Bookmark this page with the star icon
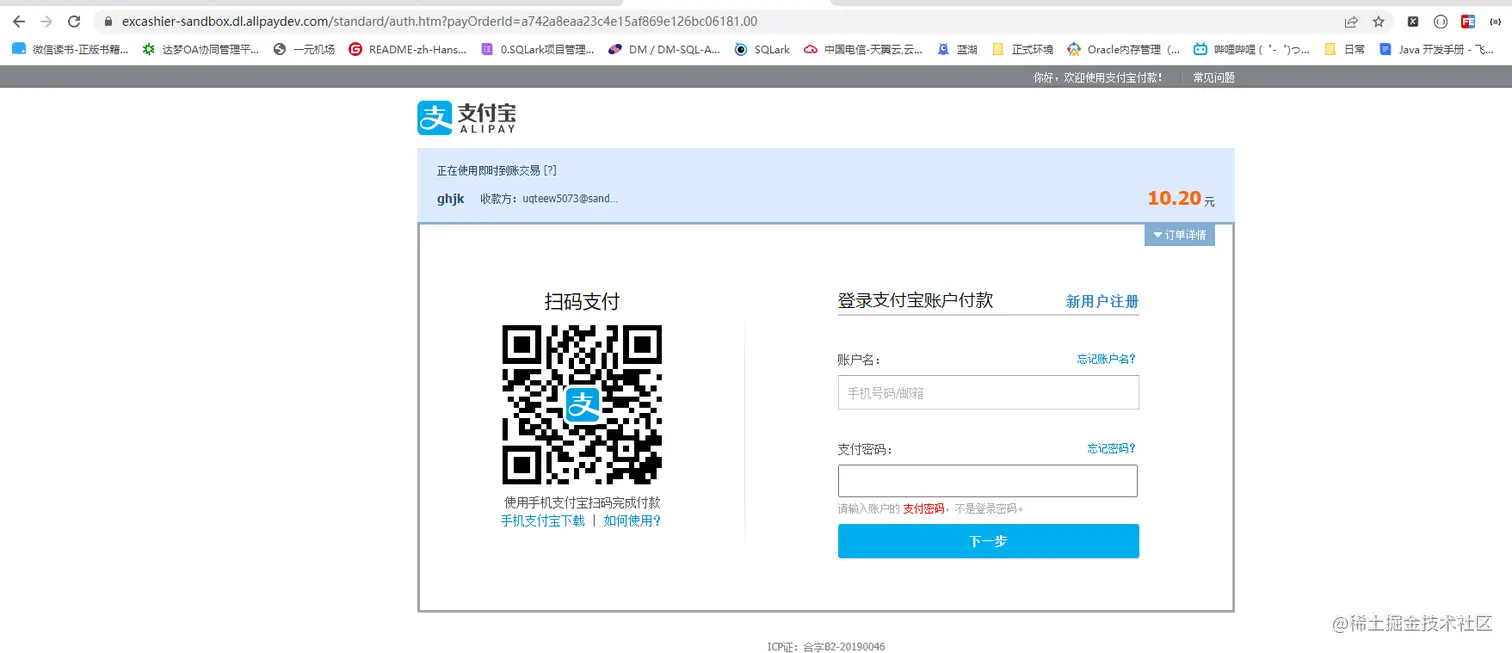Screen dimensions: 1512x653 (x=1379, y=21)
